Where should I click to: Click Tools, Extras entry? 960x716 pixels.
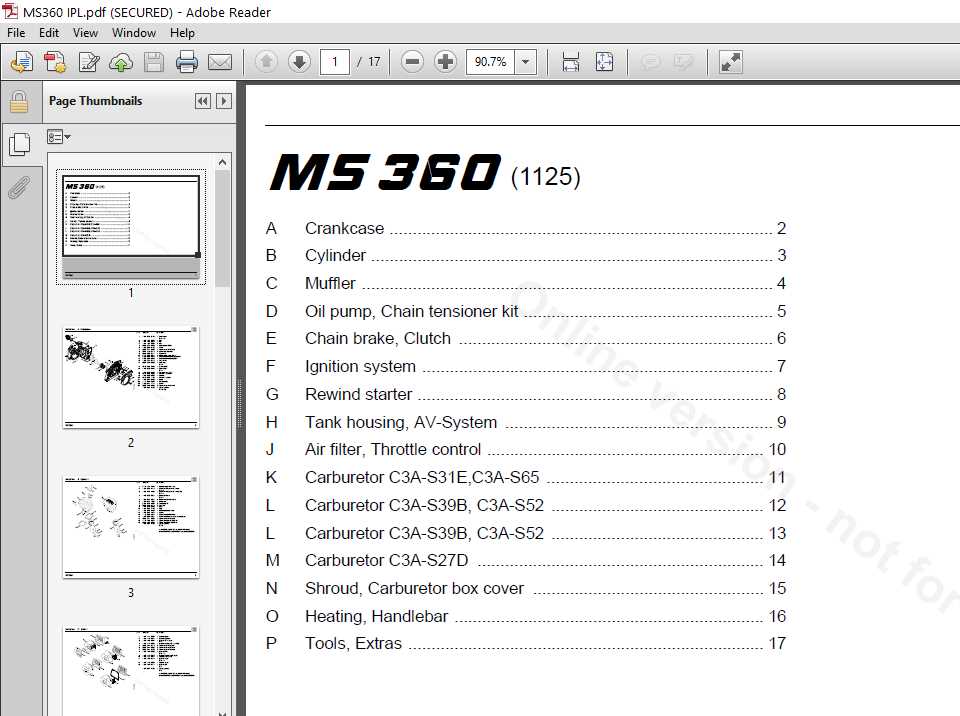(x=526, y=643)
